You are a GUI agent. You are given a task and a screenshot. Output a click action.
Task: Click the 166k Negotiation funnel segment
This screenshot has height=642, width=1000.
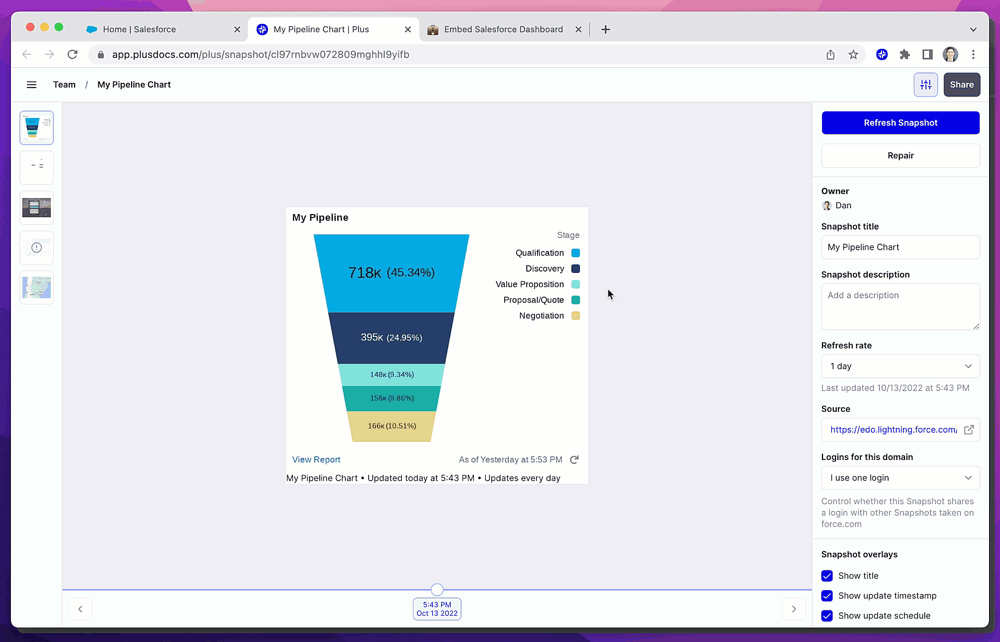pyautogui.click(x=392, y=426)
